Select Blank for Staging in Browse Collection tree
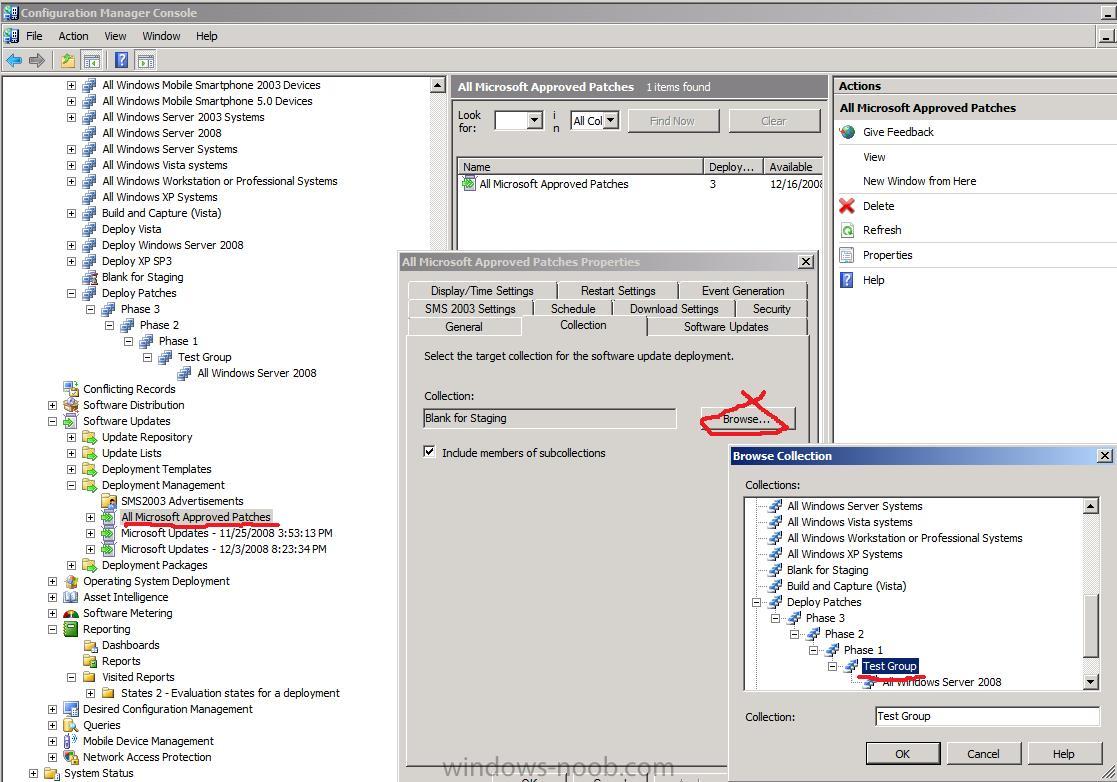The image size is (1117, 782). (828, 570)
